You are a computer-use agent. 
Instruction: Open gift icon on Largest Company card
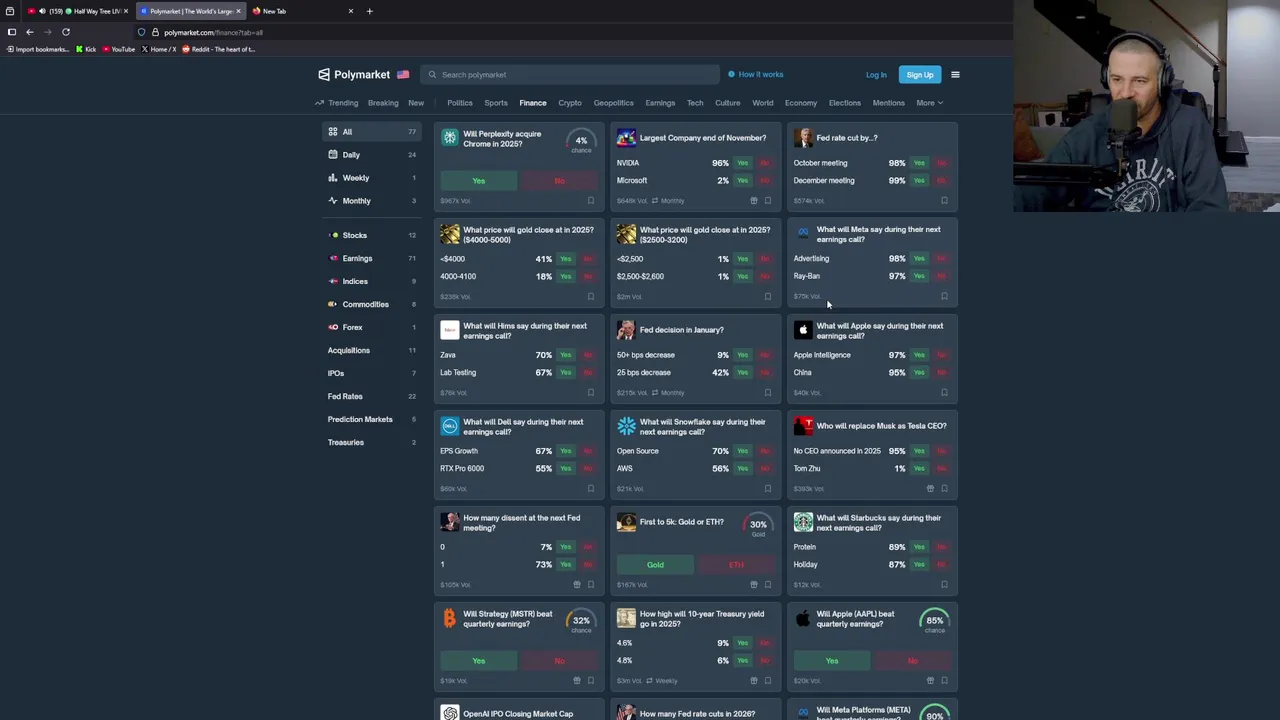[x=754, y=201]
